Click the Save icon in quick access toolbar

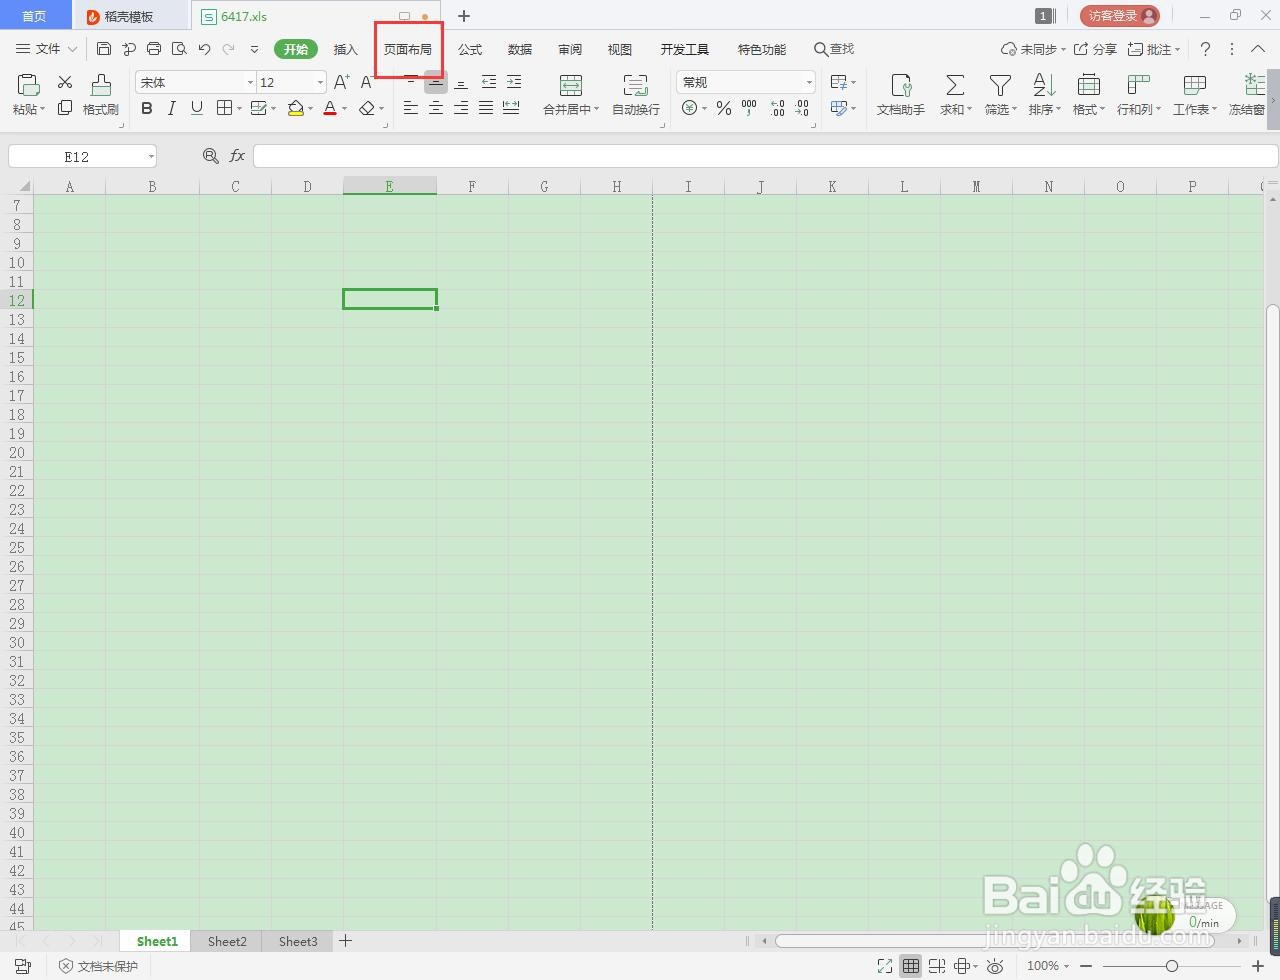[x=104, y=49]
